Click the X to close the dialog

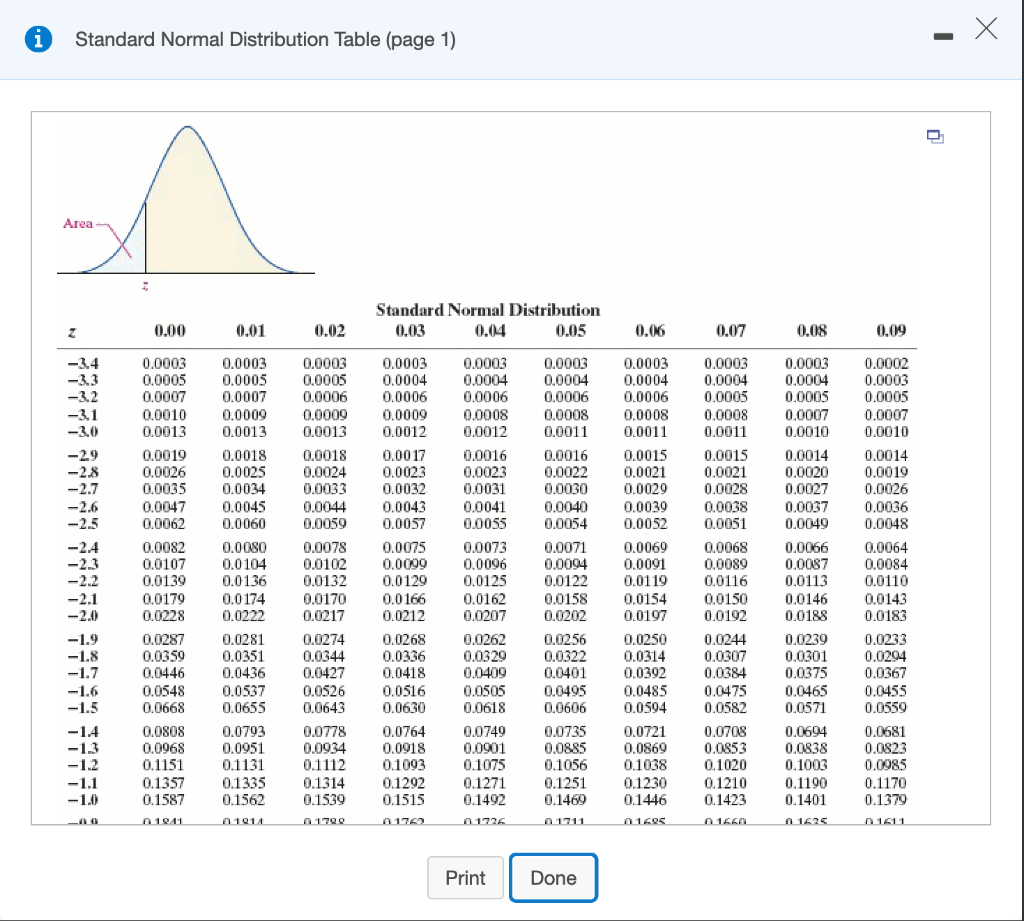click(986, 29)
